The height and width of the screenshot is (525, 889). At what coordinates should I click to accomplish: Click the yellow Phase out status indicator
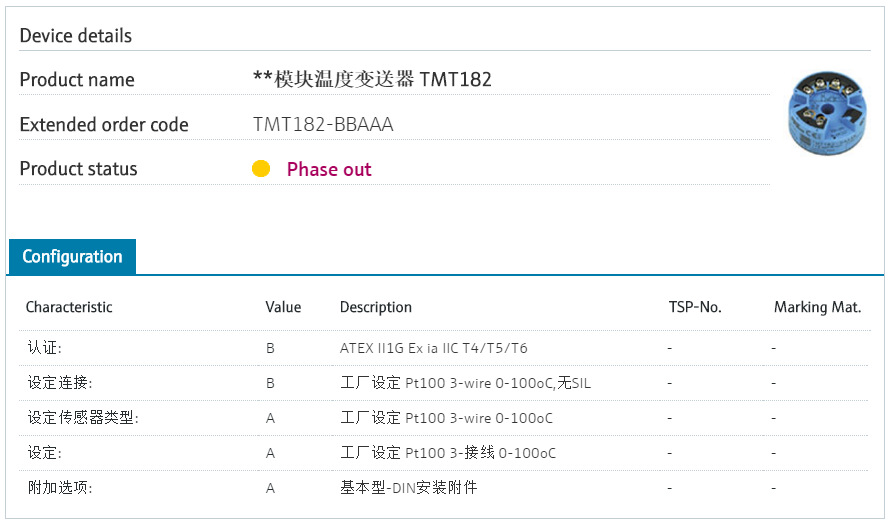coord(261,169)
